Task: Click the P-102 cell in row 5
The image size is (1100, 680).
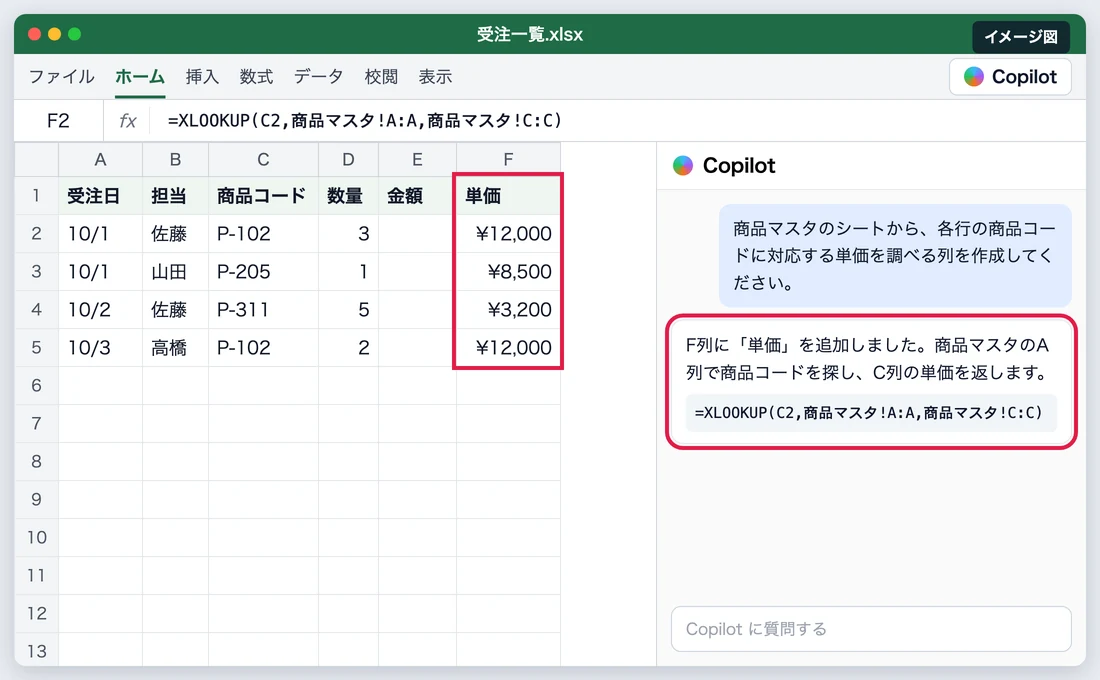Action: (263, 347)
